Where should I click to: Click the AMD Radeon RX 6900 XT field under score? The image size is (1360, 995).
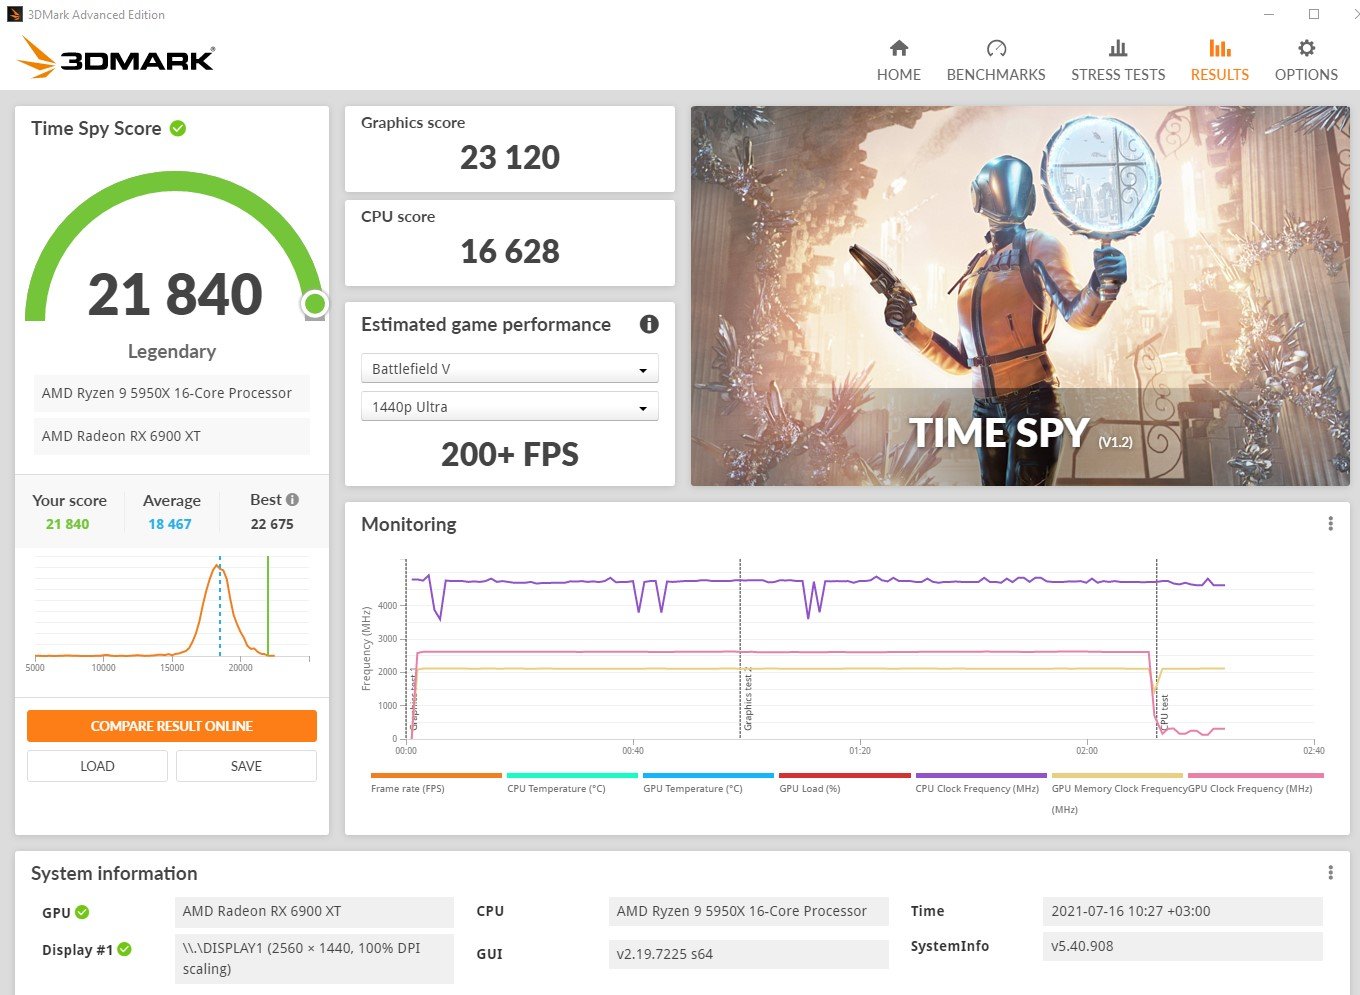tap(172, 436)
